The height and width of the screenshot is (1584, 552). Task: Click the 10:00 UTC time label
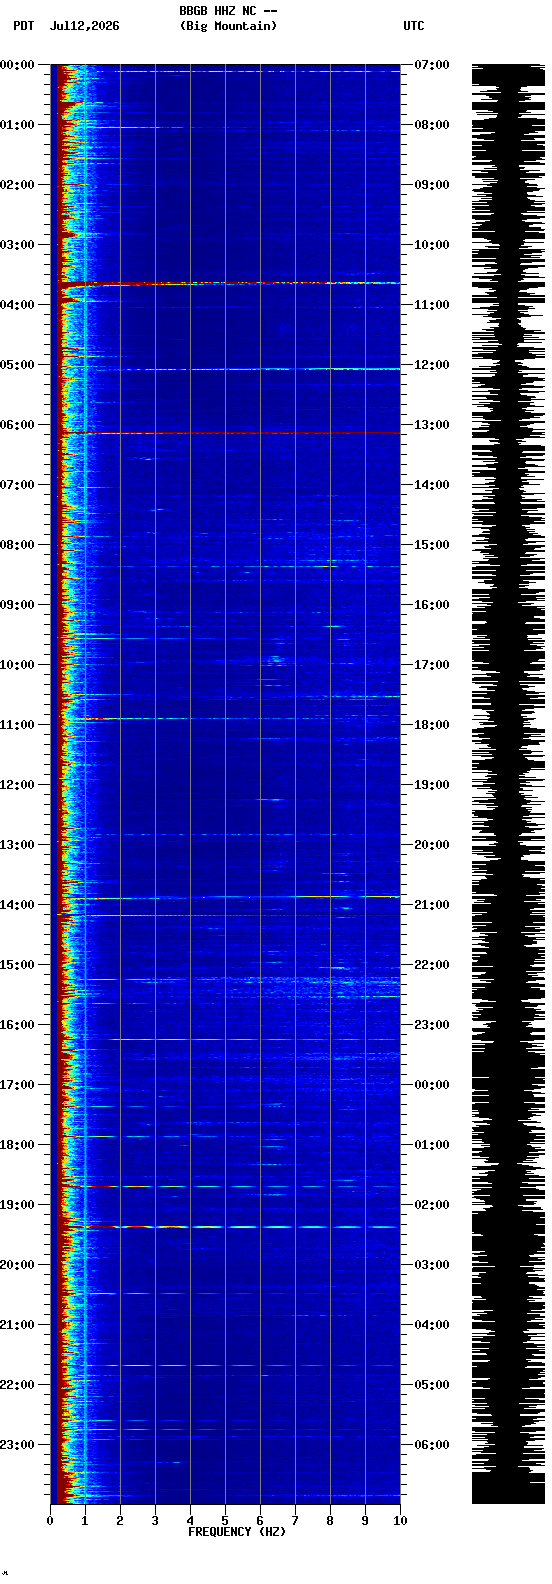coord(432,245)
